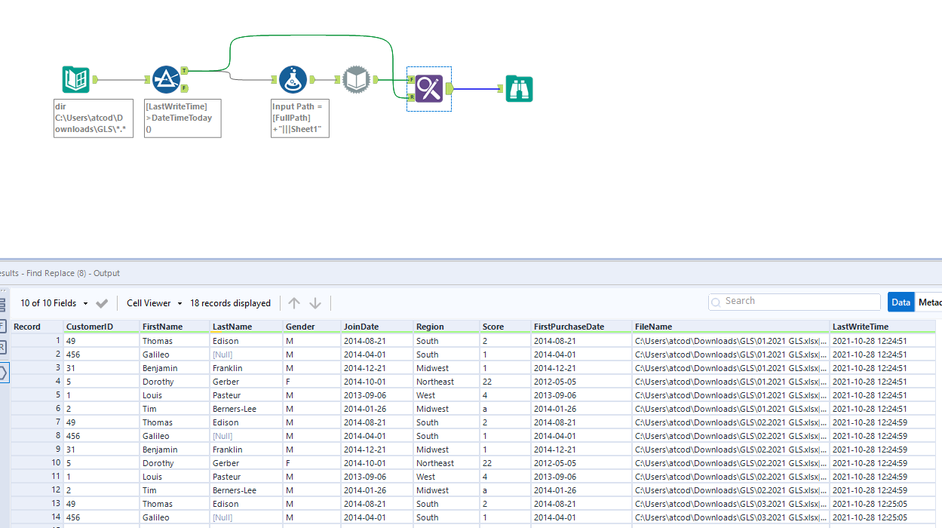Click the next record down arrow
942x528 pixels.
click(x=315, y=303)
